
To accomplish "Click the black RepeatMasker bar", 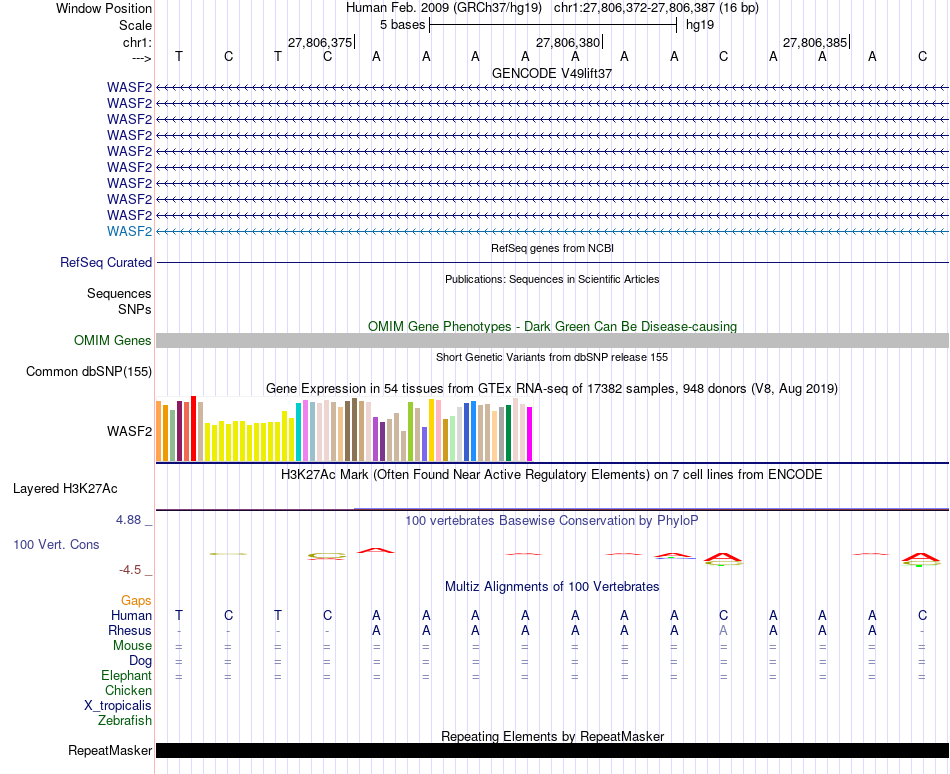I will coord(552,750).
